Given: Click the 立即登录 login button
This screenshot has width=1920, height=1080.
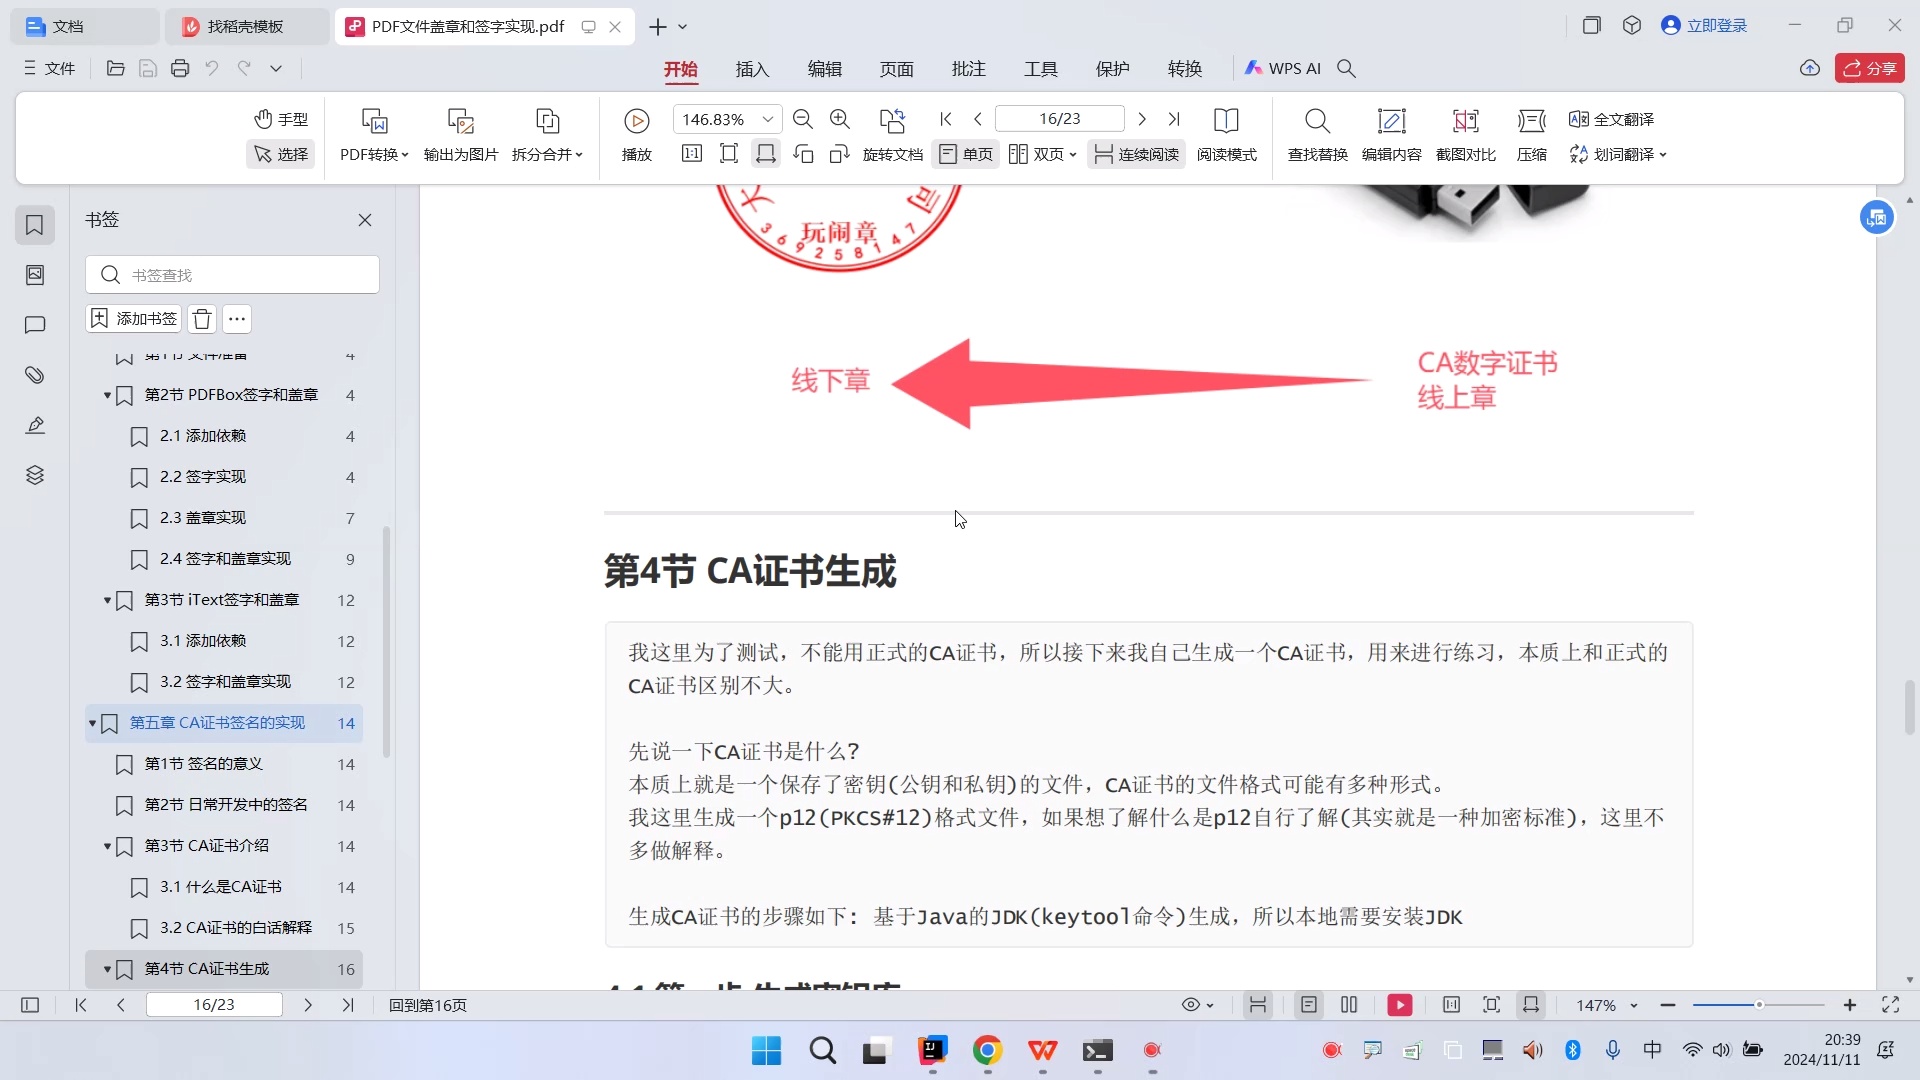Looking at the screenshot, I should click(x=1716, y=25).
